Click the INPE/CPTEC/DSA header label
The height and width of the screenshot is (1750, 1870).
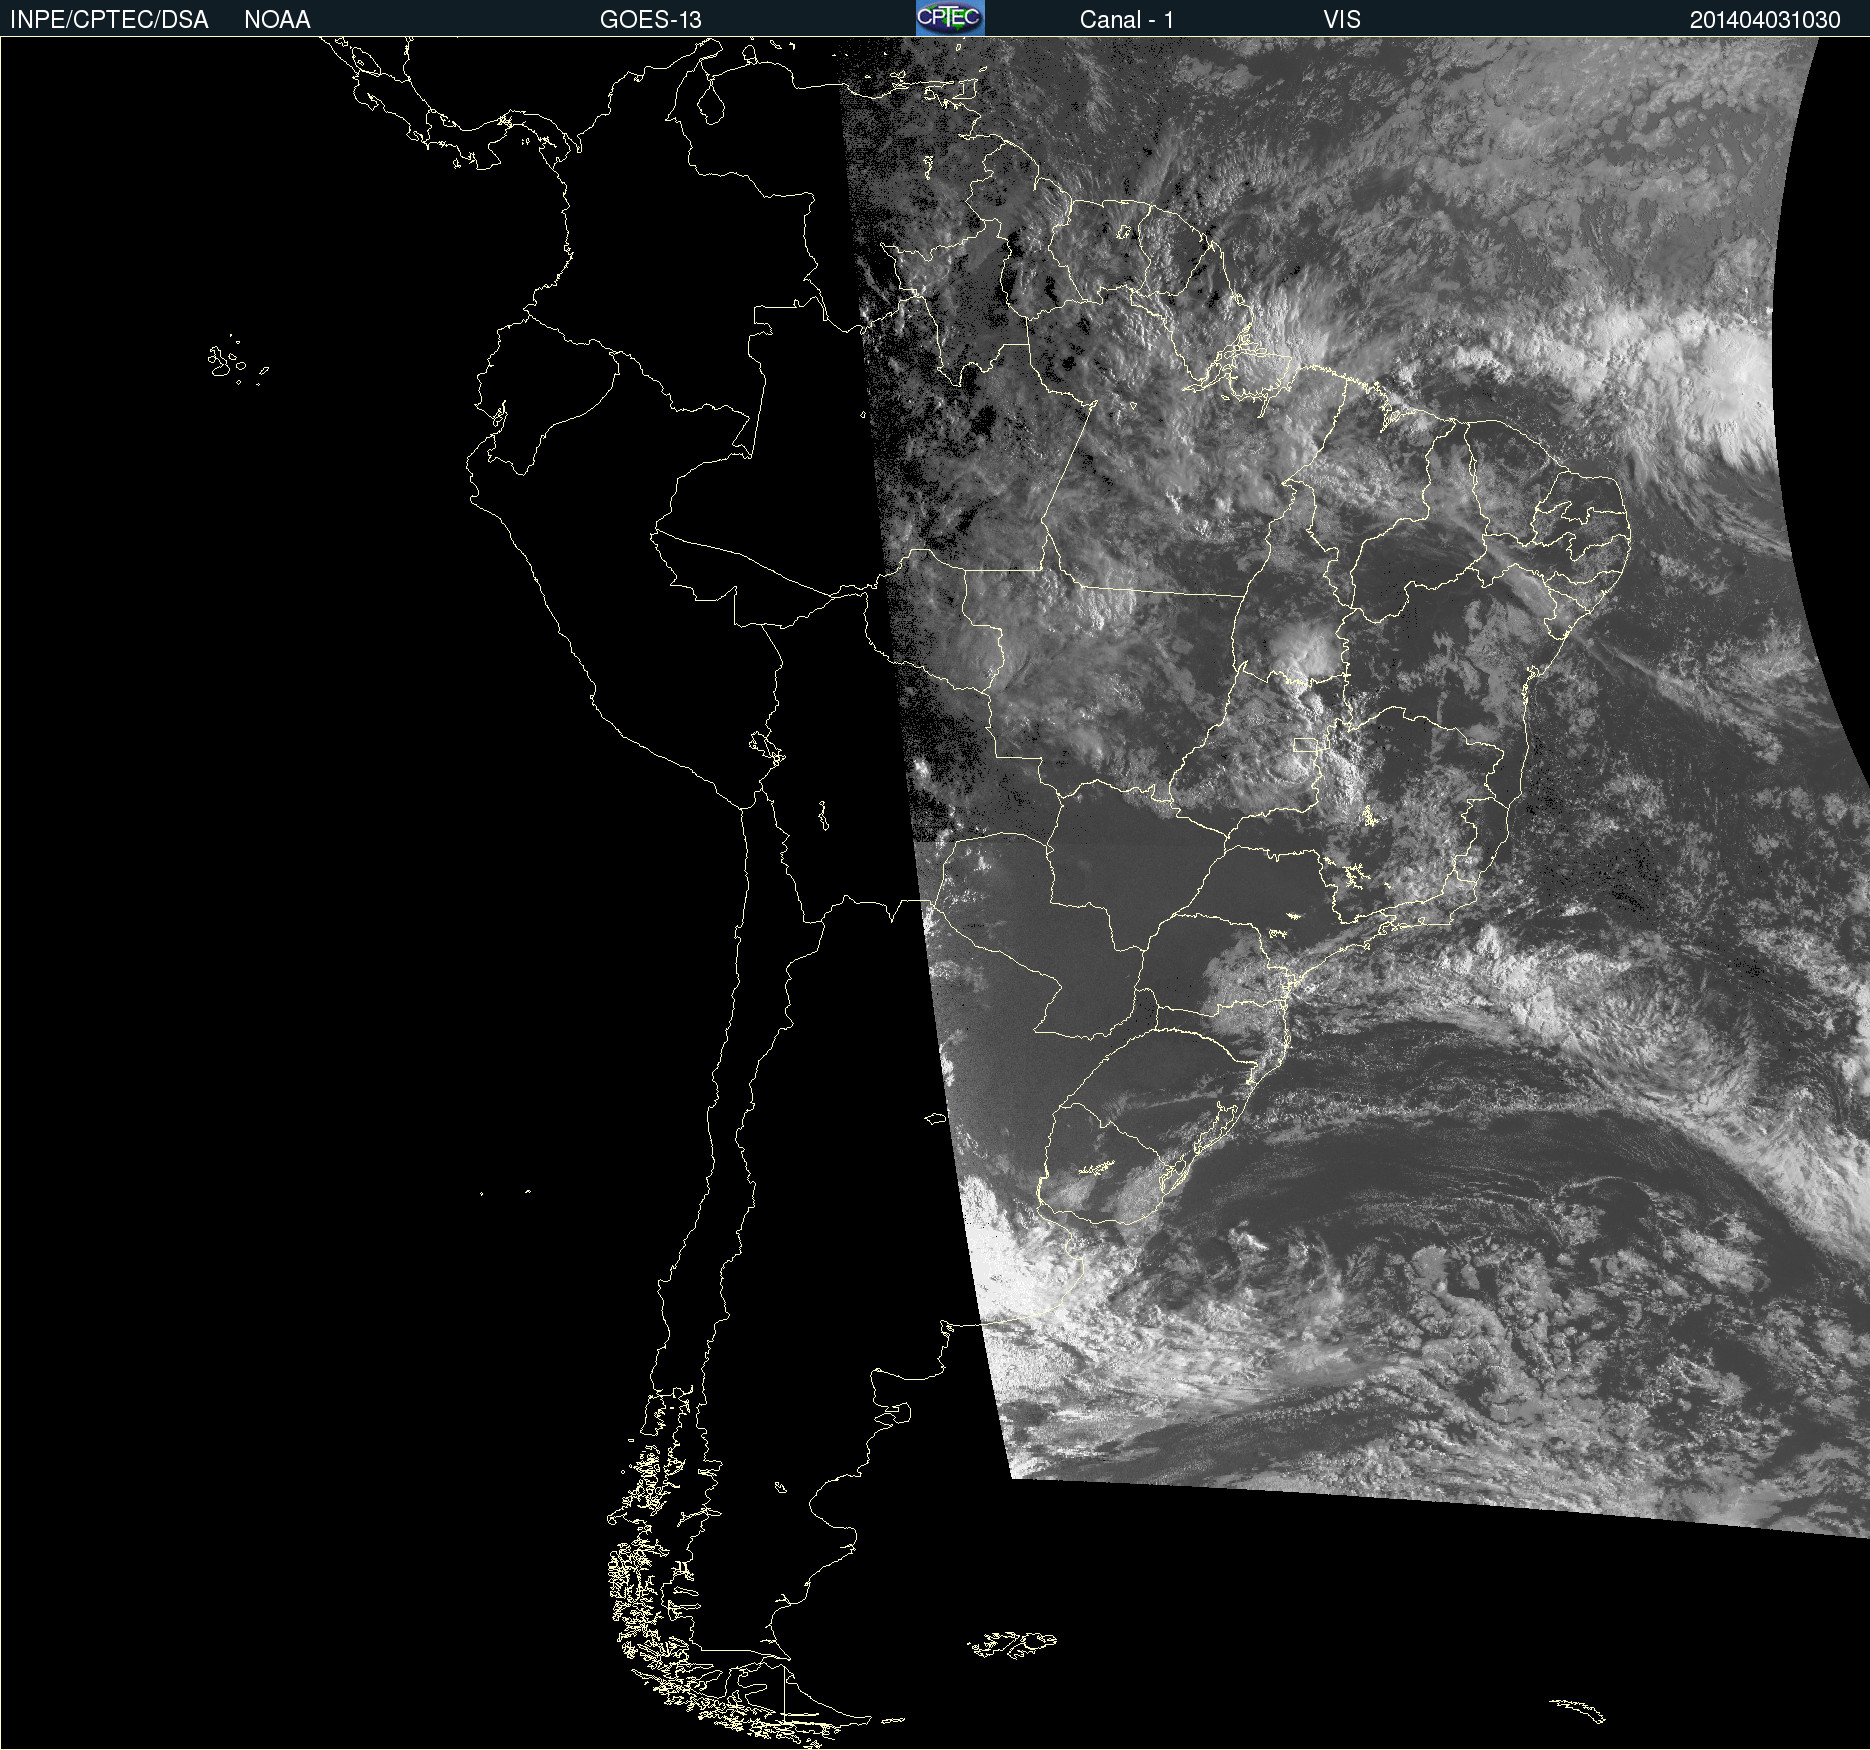tap(109, 20)
